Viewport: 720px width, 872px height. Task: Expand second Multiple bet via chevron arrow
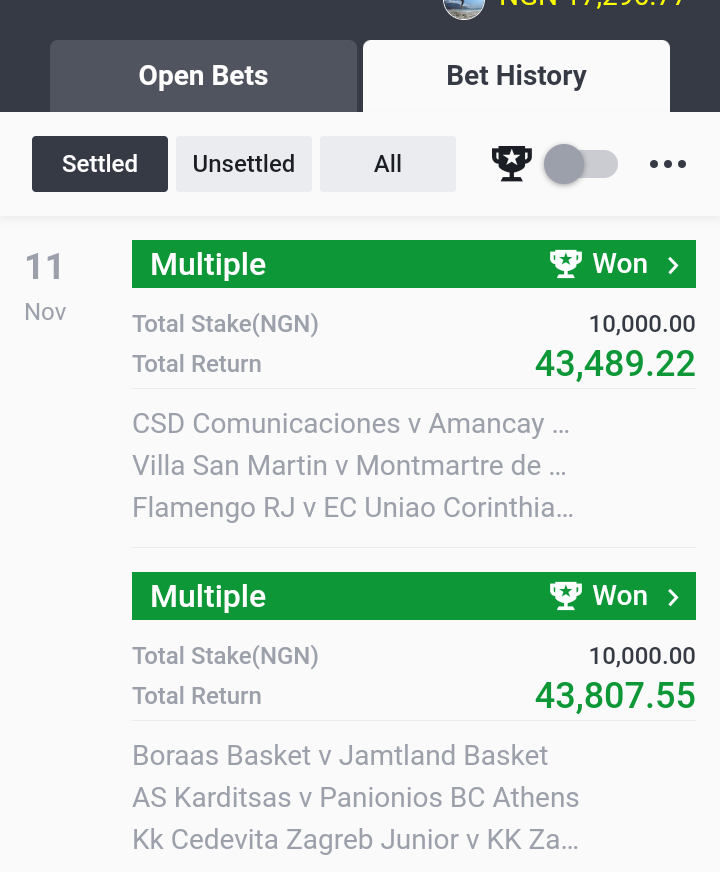pyautogui.click(x=673, y=597)
